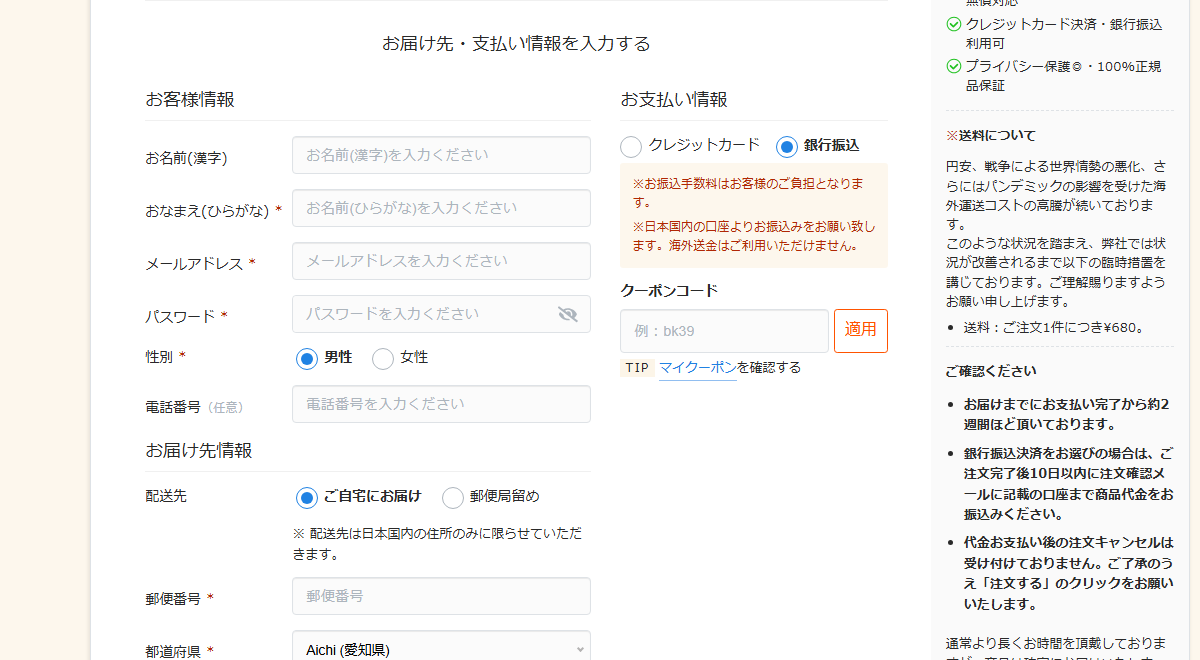This screenshot has width=1200, height=660.
Task: Focus the お名前(漢字) input field
Action: coord(441,155)
